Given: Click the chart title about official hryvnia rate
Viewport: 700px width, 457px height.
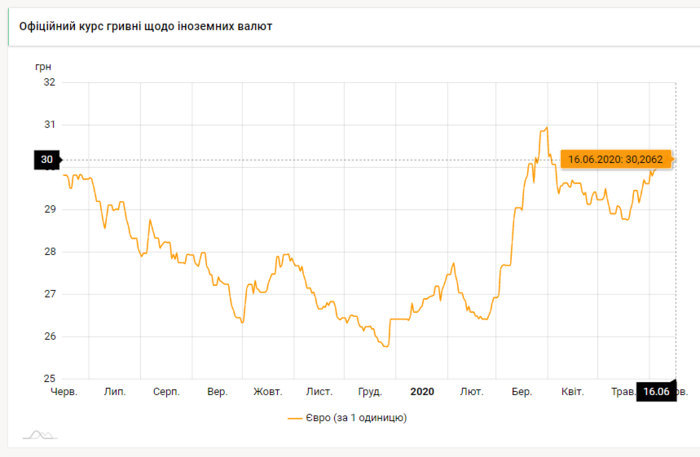Looking at the screenshot, I should click(x=145, y=24).
